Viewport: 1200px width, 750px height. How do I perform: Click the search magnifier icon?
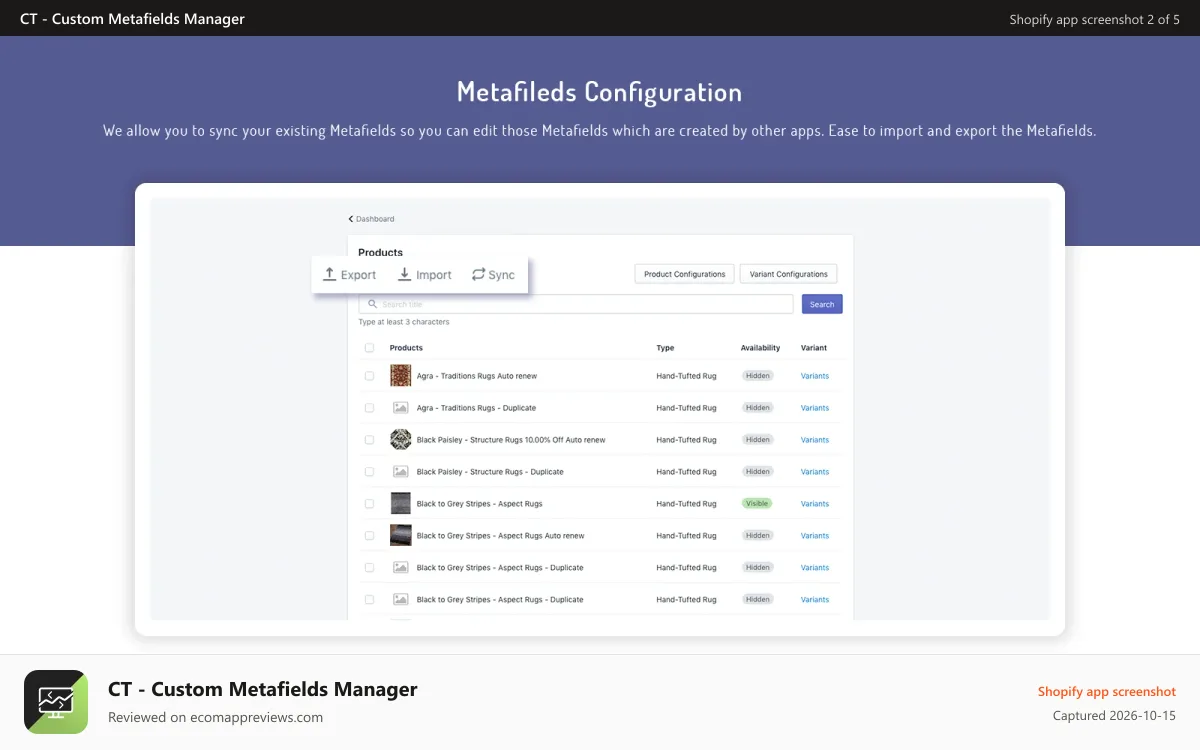[373, 304]
